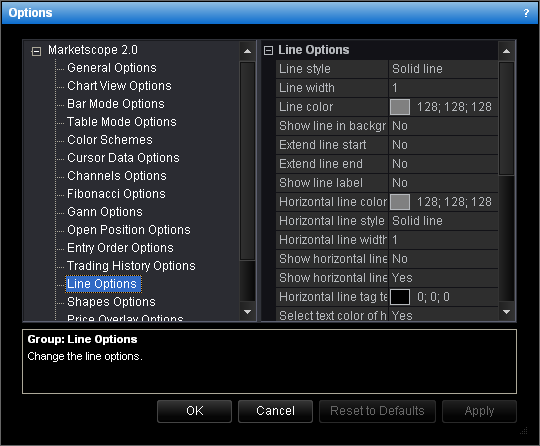Choose Color Schemes in the tree
The image size is (540, 446).
[x=110, y=140]
